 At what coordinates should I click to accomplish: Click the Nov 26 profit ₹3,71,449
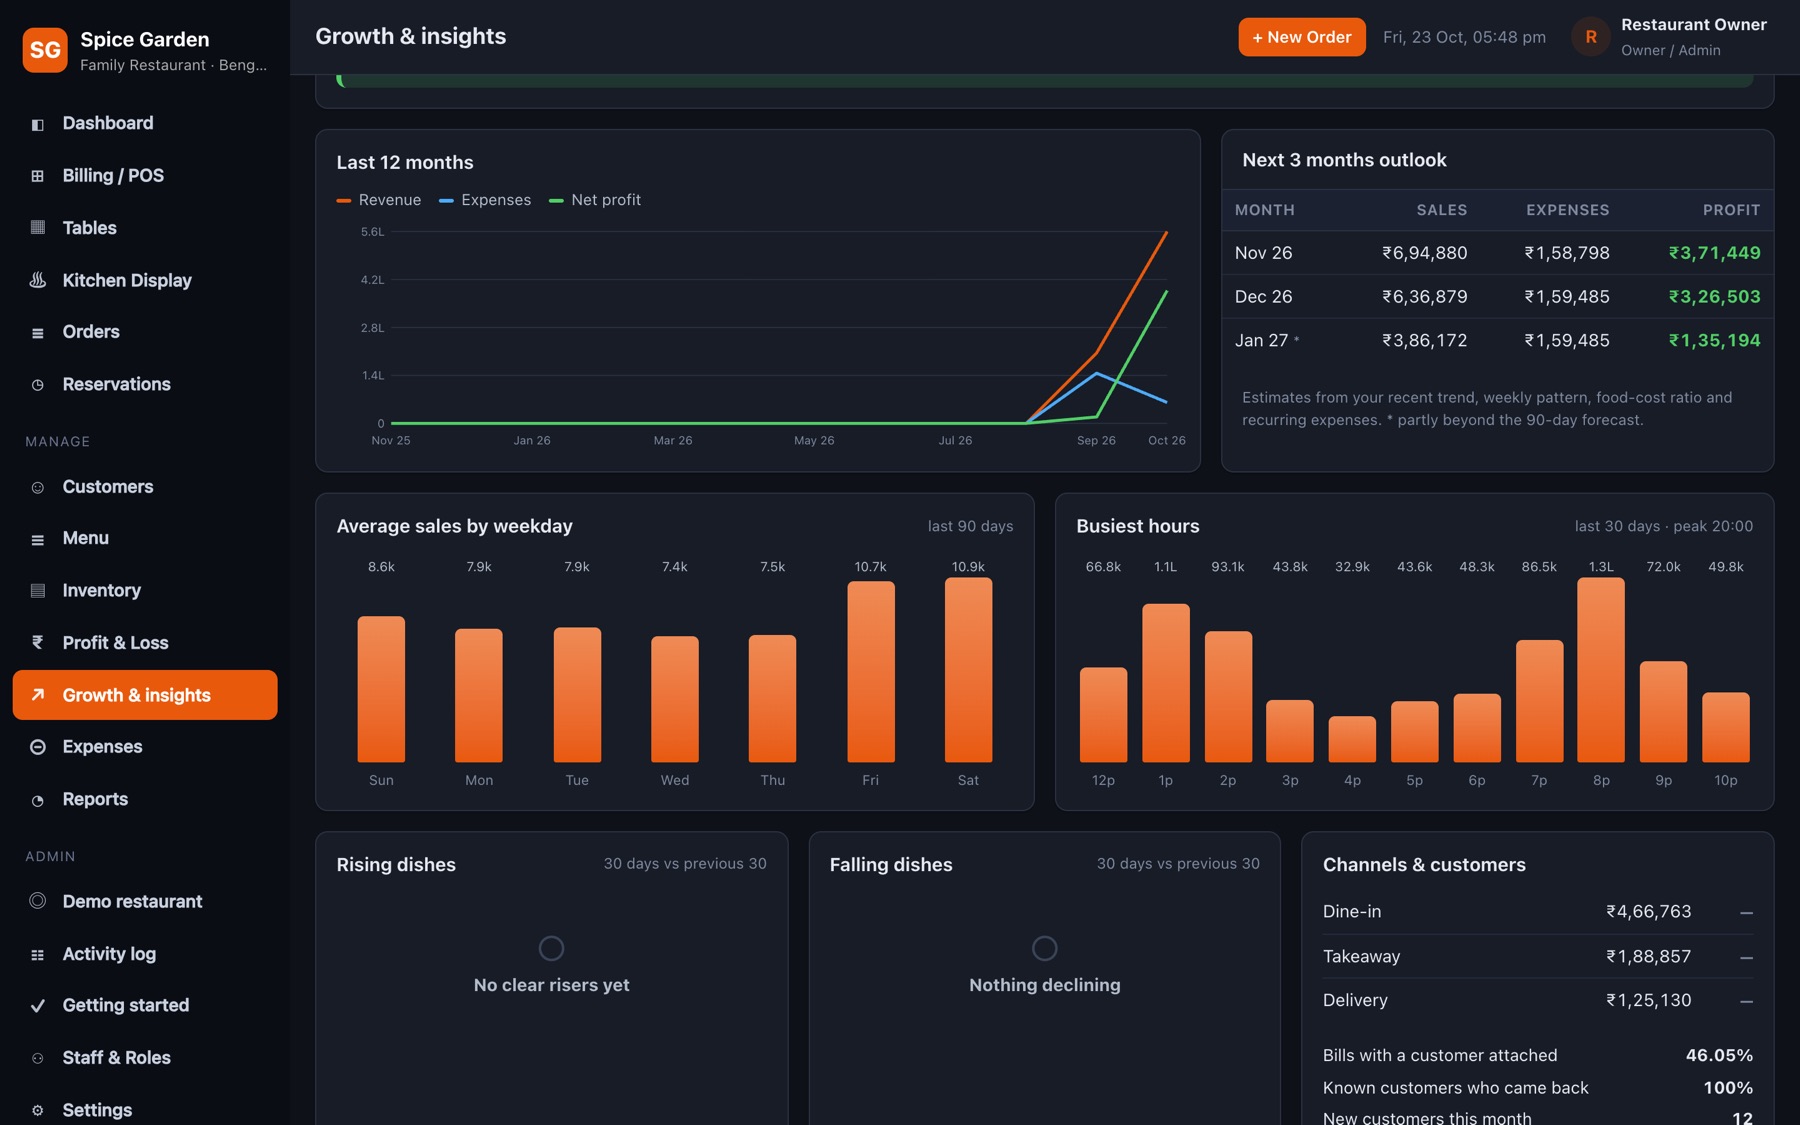(1714, 253)
